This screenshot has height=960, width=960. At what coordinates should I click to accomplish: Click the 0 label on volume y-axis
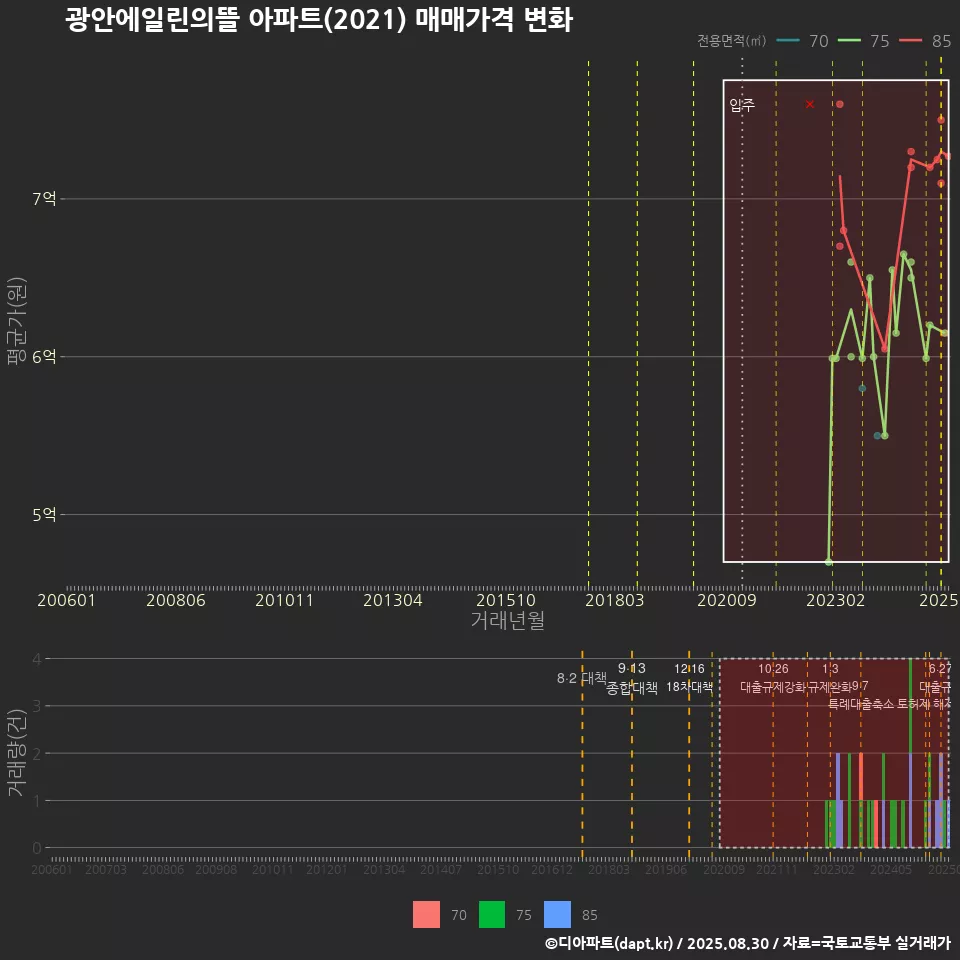[x=37, y=848]
